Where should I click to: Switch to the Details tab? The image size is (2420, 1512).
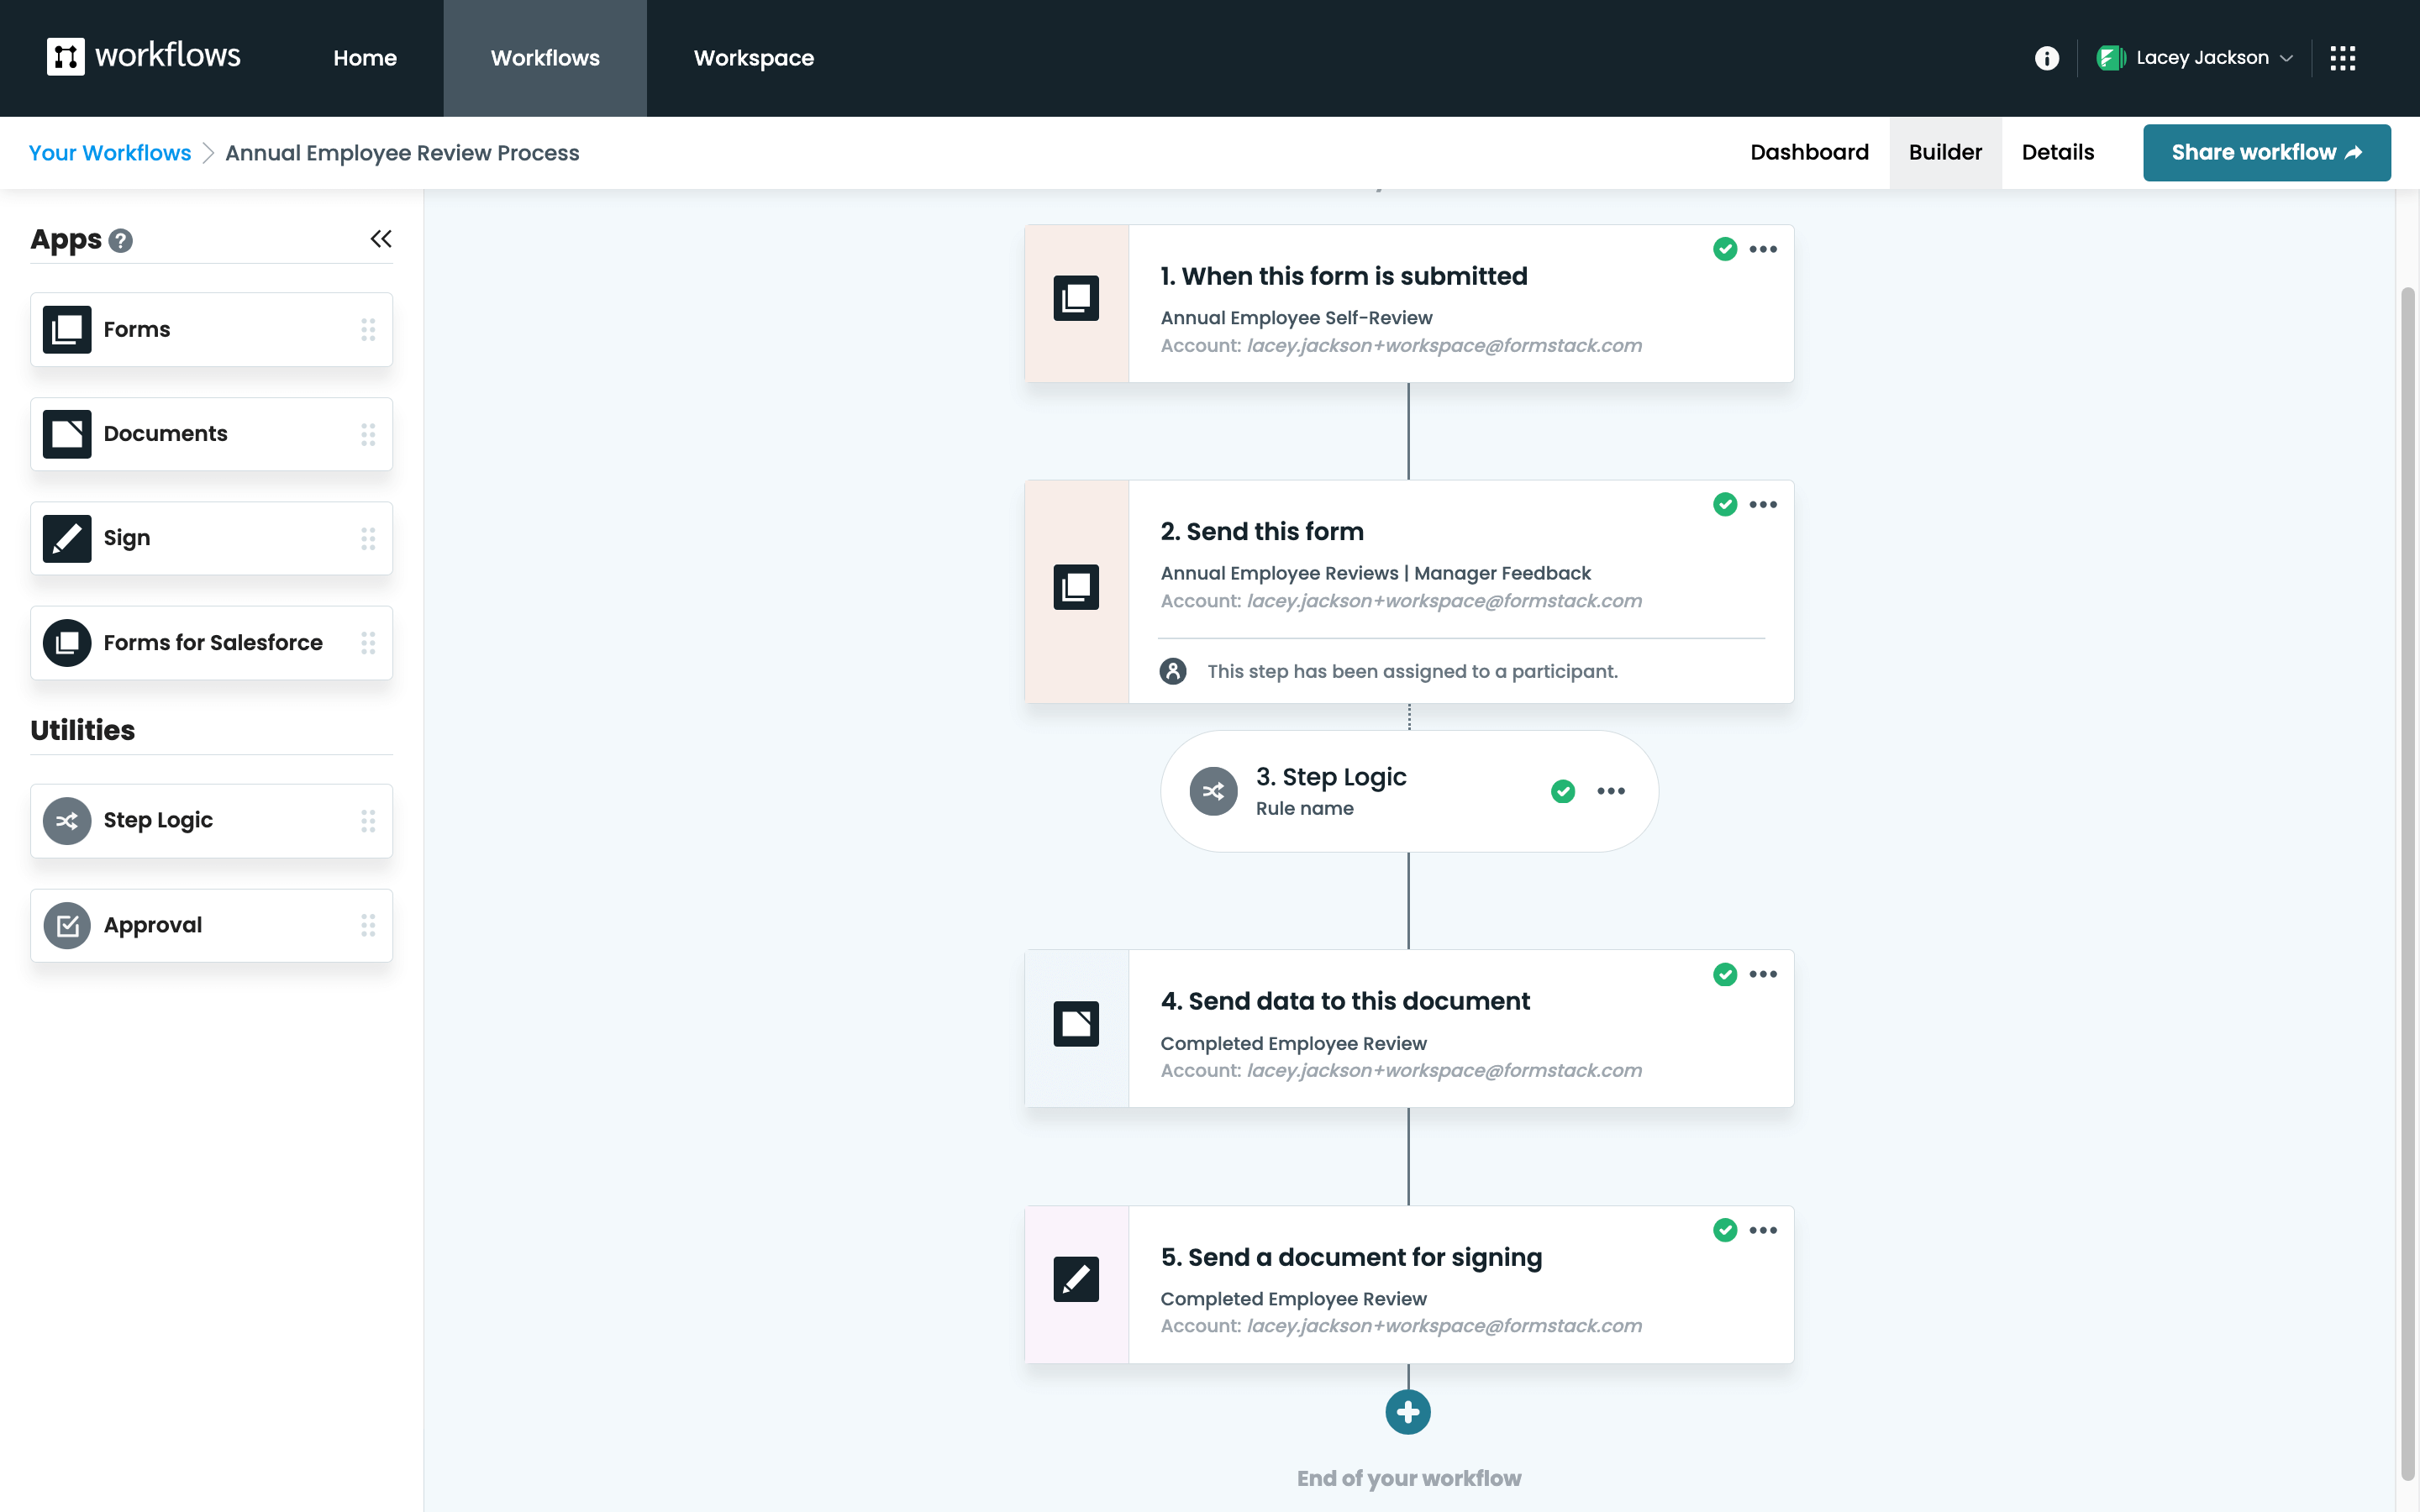click(x=2057, y=152)
